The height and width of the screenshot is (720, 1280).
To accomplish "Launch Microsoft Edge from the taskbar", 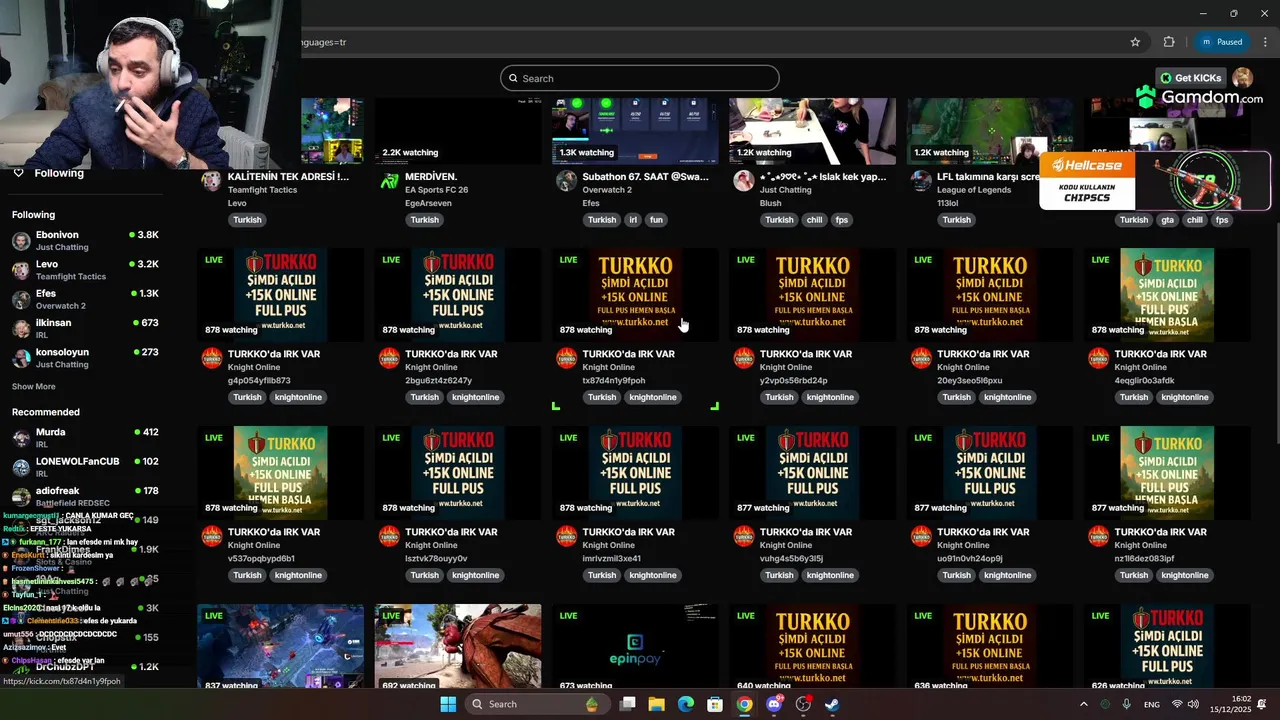I will (686, 704).
